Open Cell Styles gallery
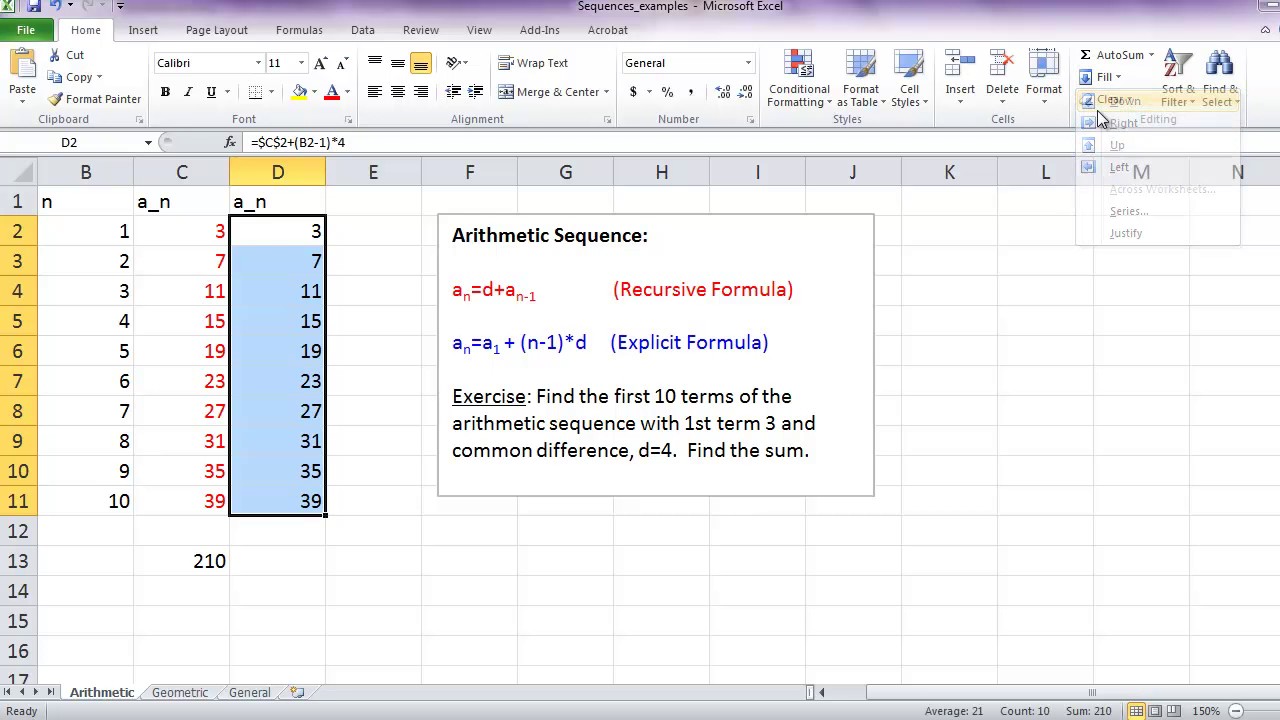The image size is (1280, 720). (909, 79)
